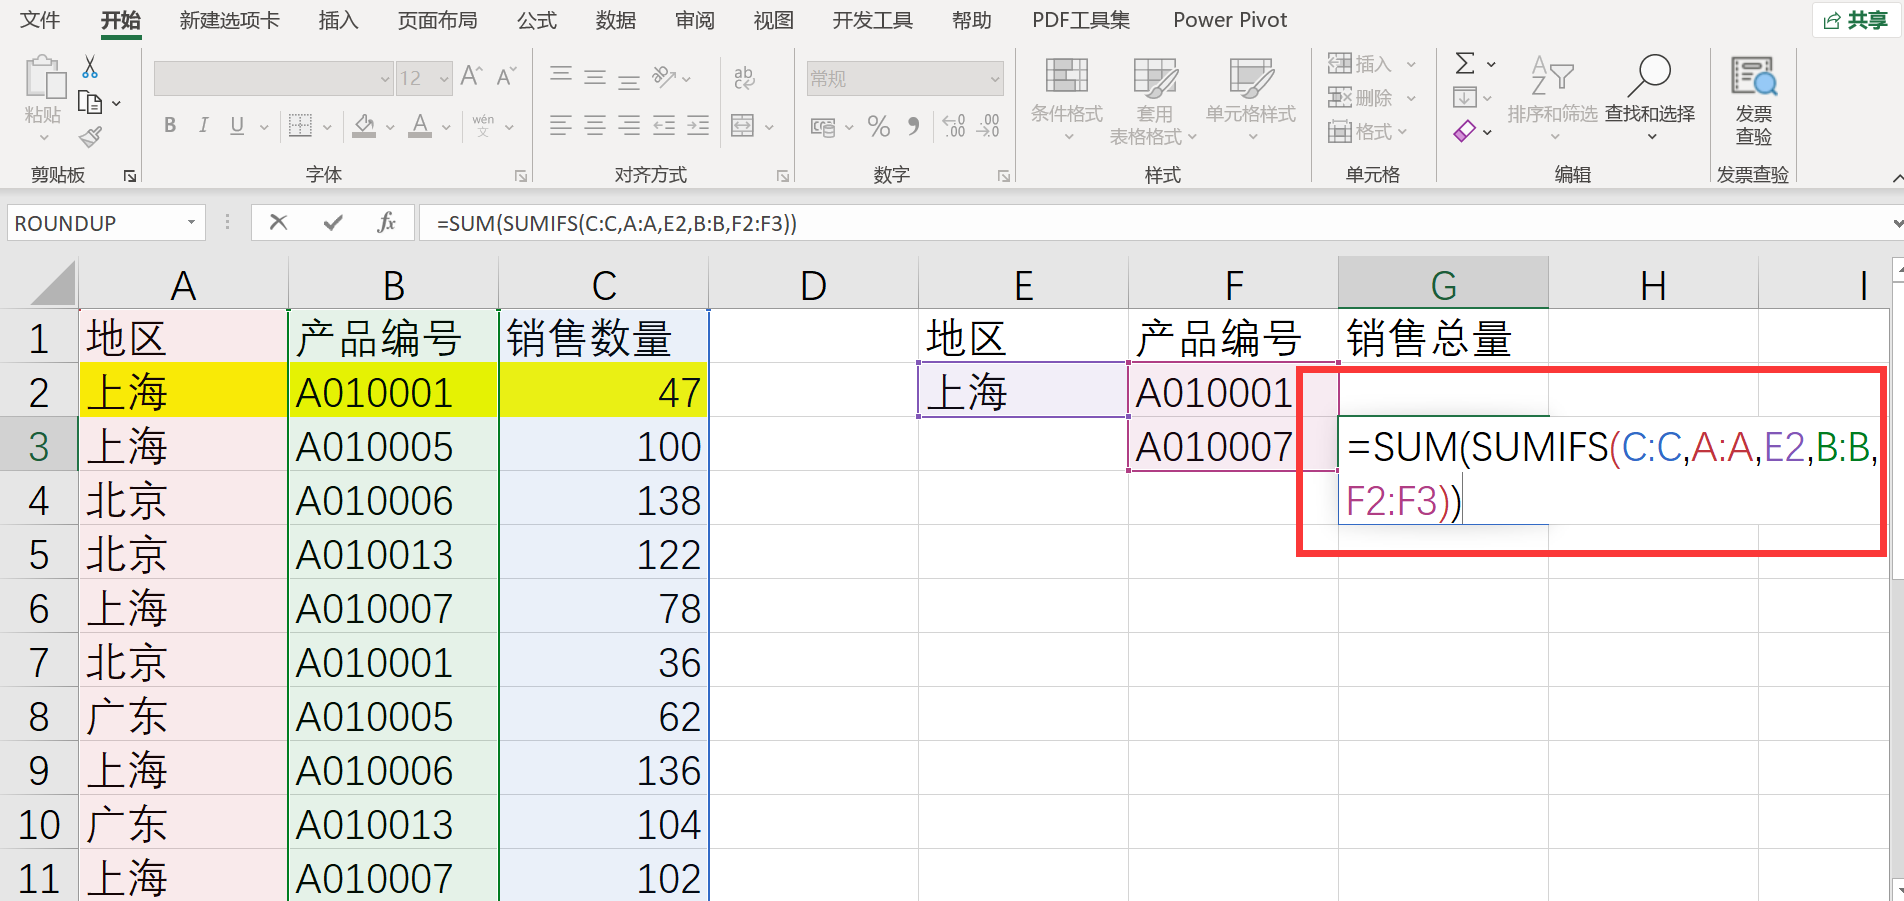Apply the Font Color swatch
Image resolution: width=1904 pixels, height=901 pixels.
coord(421,126)
